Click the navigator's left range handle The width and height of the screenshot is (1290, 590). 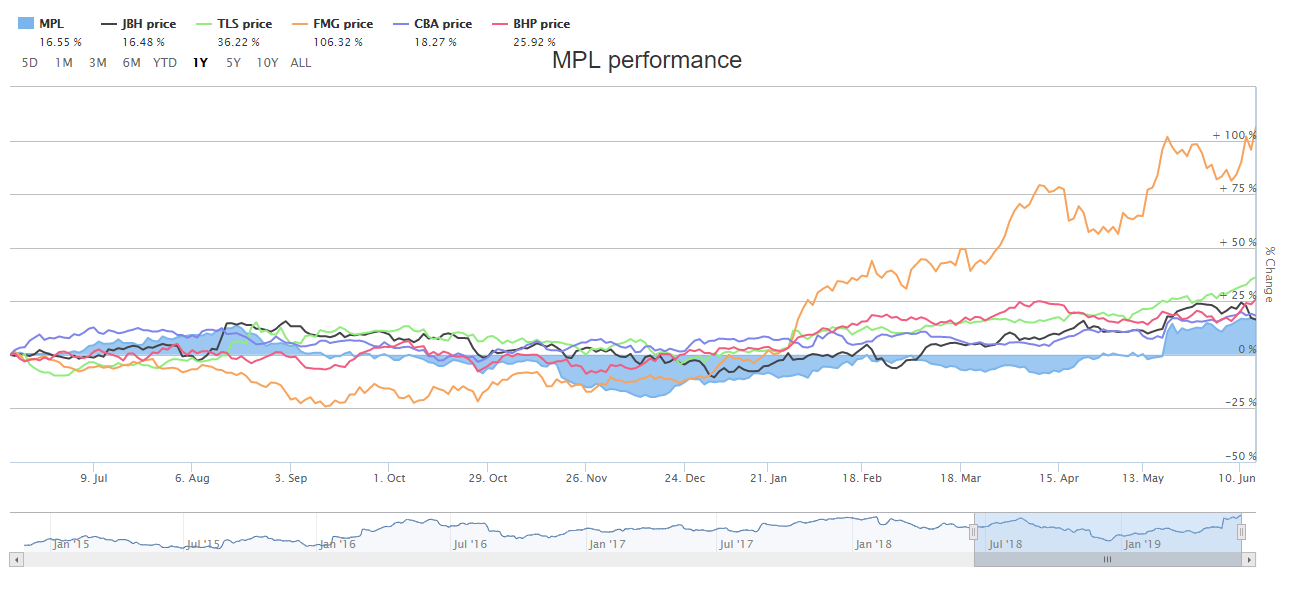coord(973,533)
